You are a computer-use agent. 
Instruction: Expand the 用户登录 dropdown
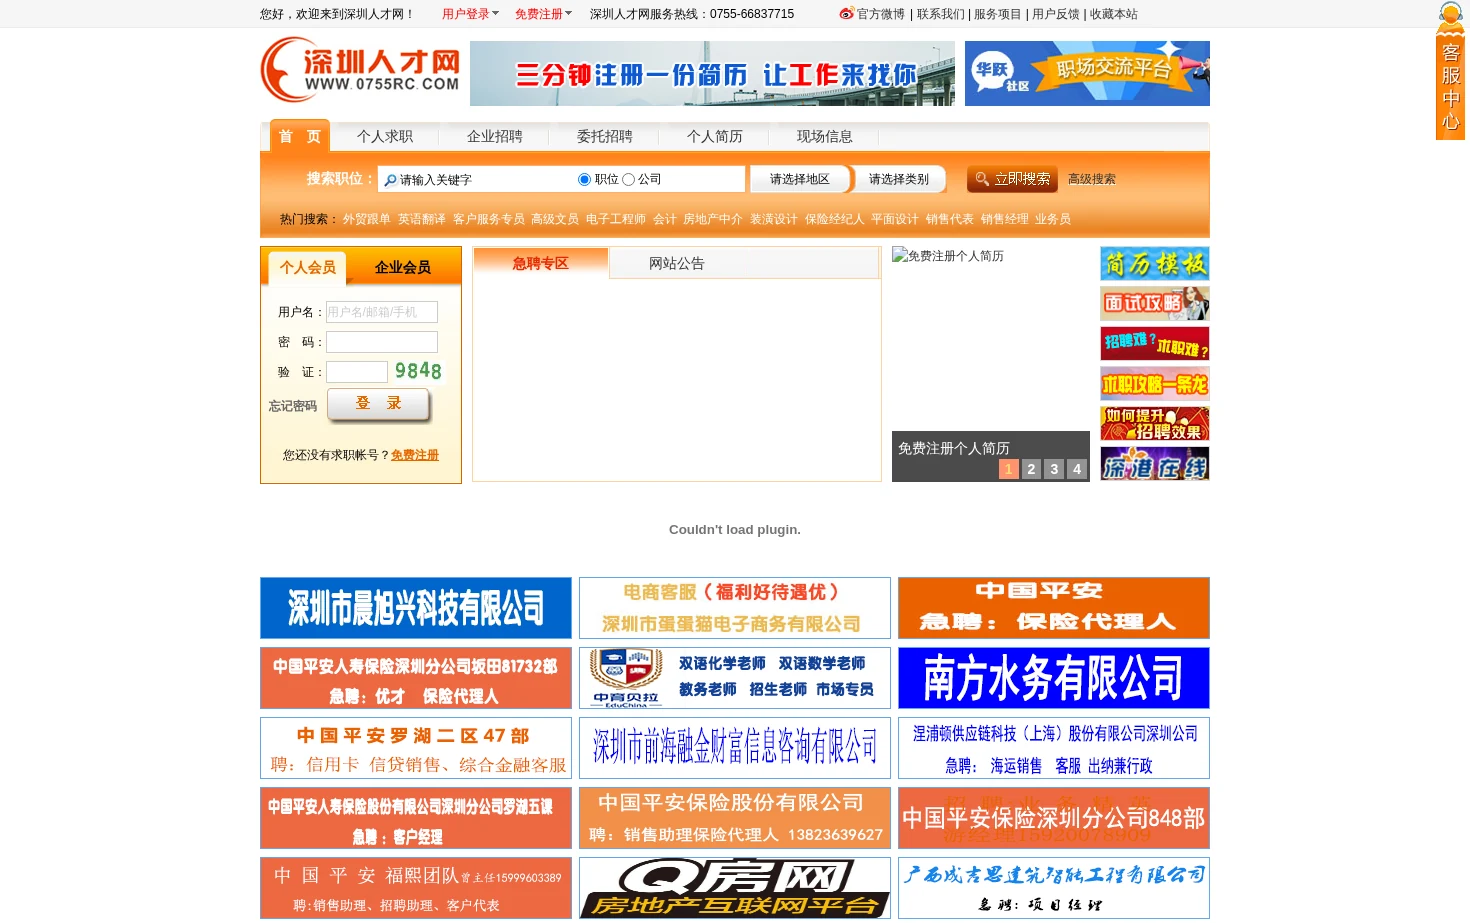point(470,14)
